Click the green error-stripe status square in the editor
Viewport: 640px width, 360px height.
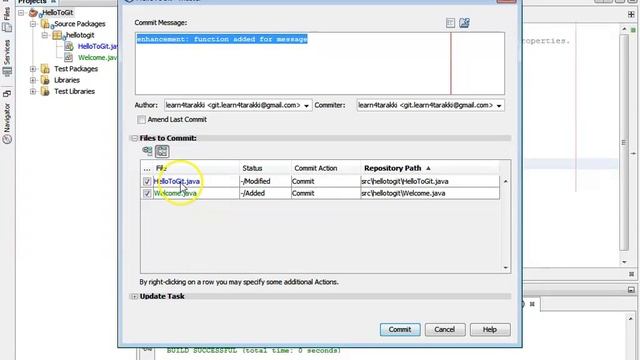tap(633, 30)
